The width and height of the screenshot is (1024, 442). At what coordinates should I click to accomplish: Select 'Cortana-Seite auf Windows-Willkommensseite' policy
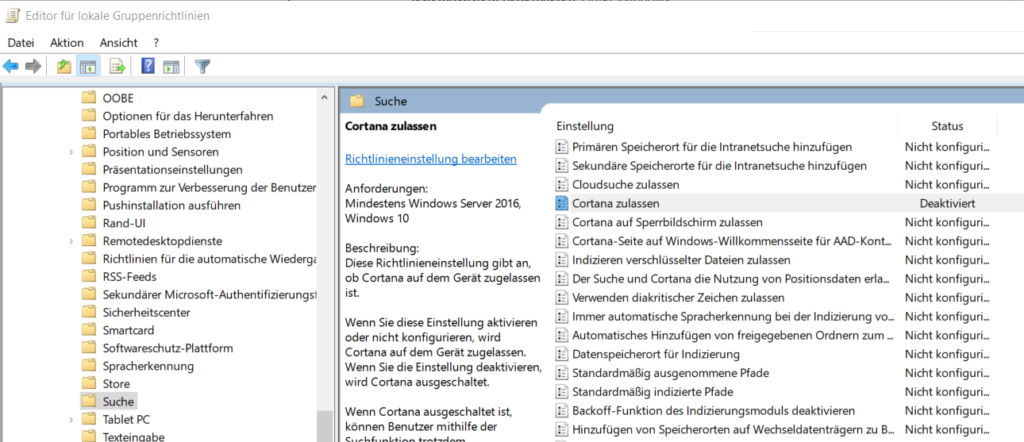click(x=731, y=242)
